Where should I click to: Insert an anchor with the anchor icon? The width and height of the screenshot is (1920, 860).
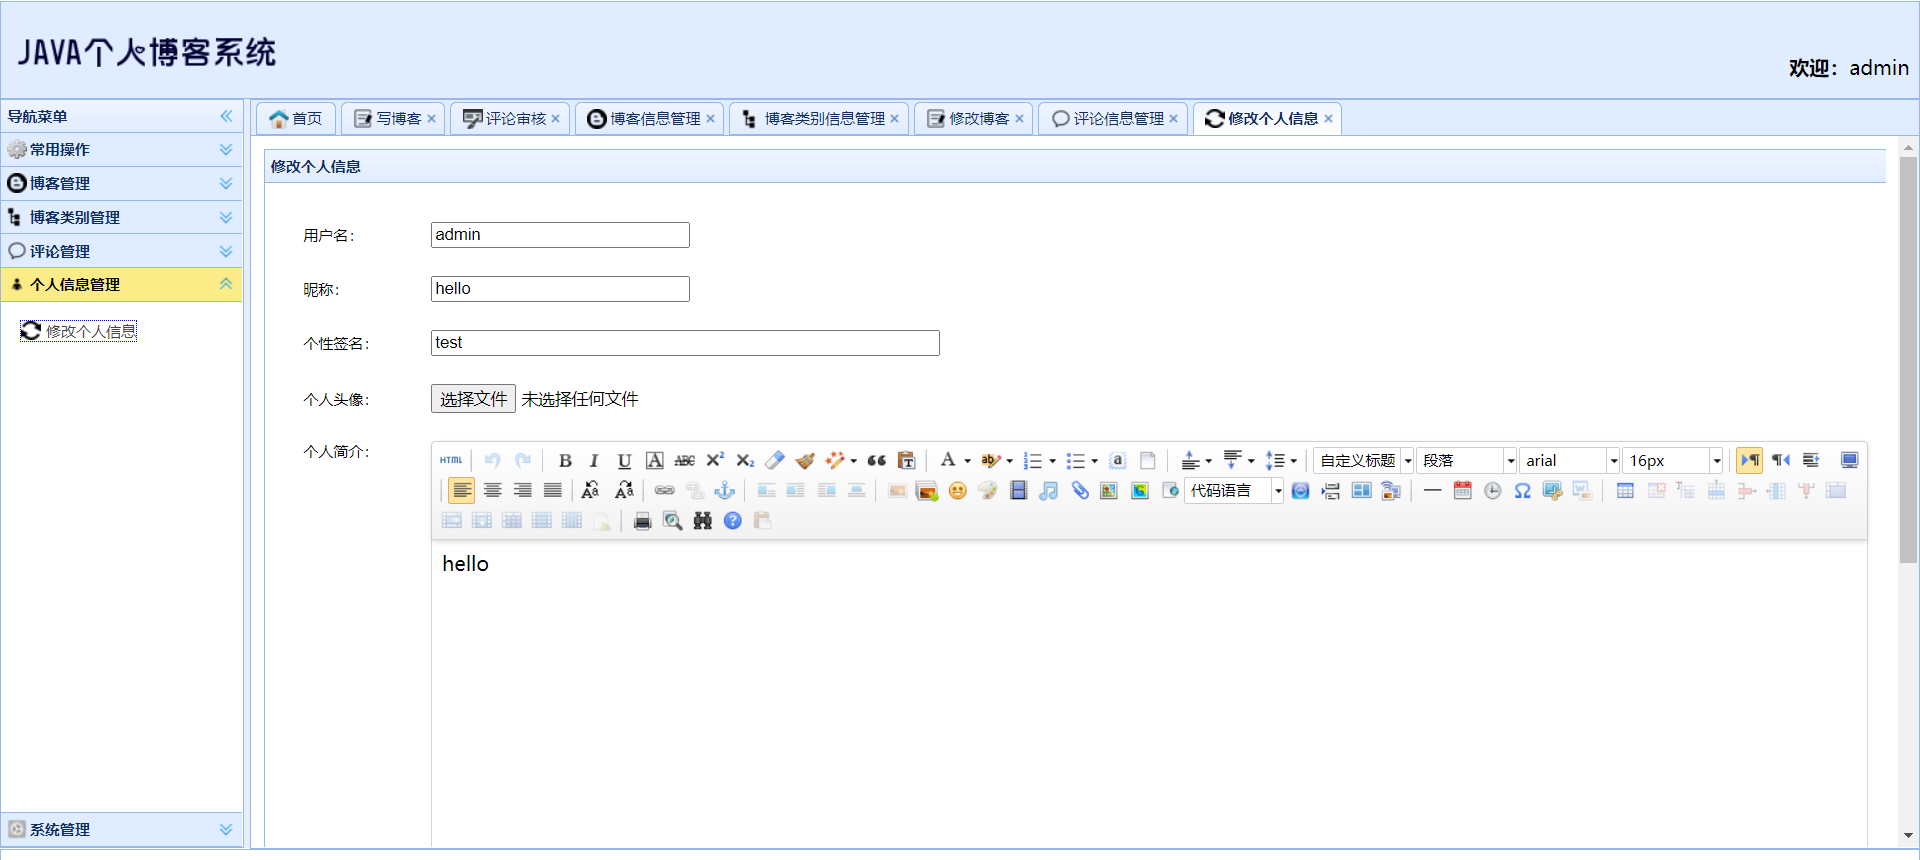725,490
